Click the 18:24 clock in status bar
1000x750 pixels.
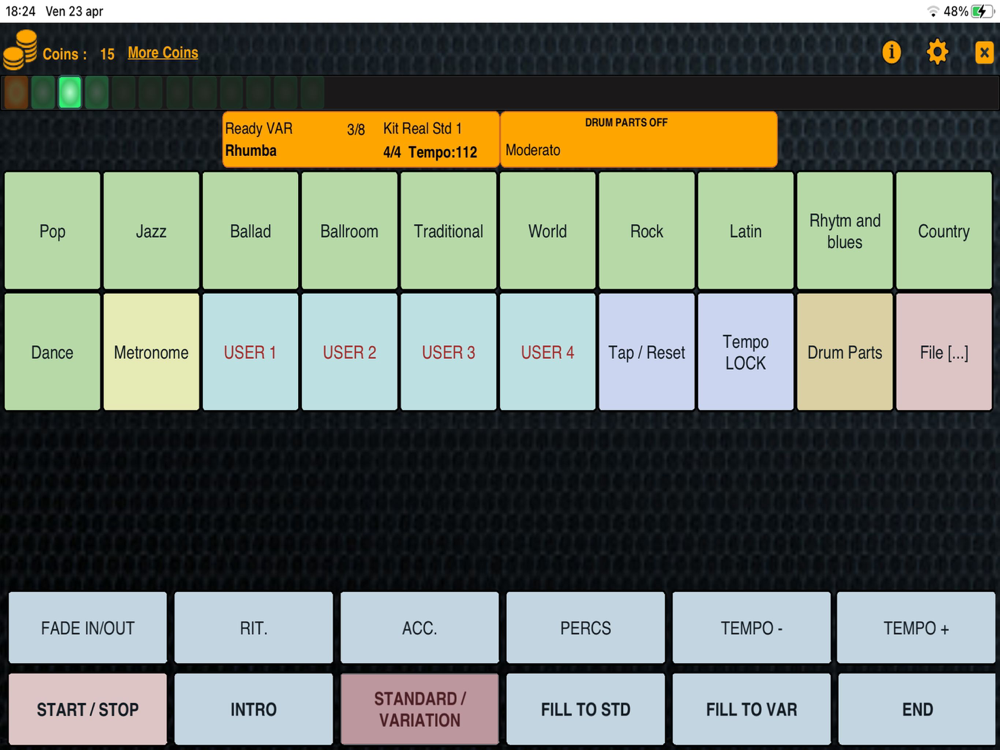pos(20,11)
